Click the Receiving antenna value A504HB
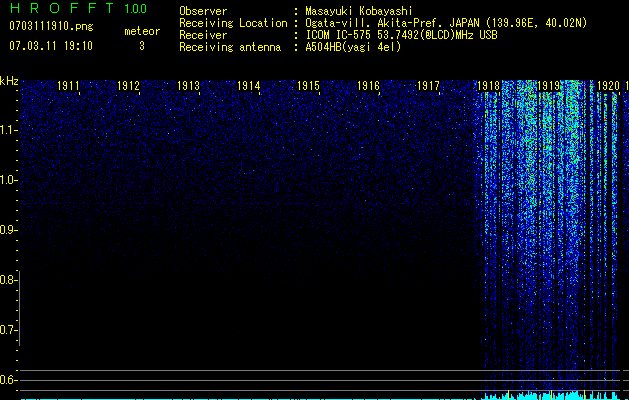 353,47
